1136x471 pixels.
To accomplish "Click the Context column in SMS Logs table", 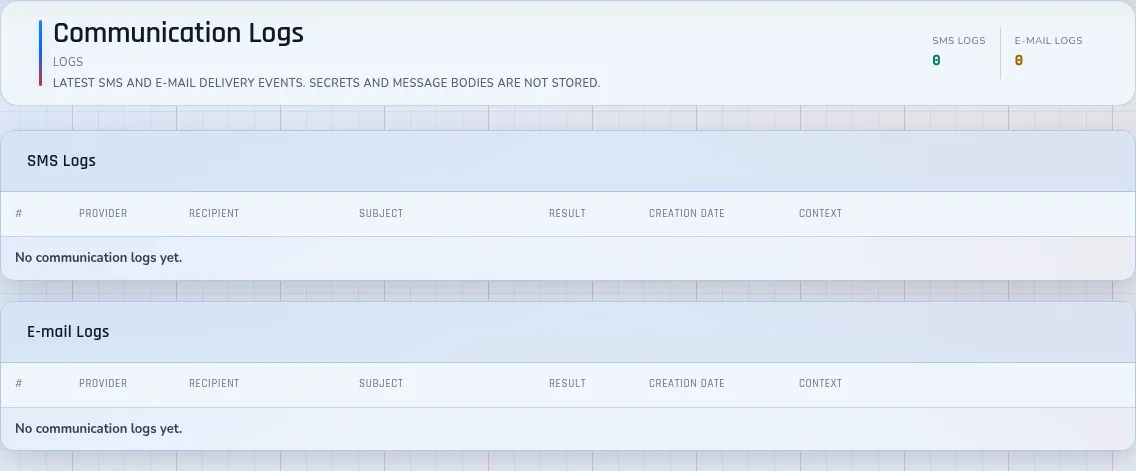I will point(820,213).
